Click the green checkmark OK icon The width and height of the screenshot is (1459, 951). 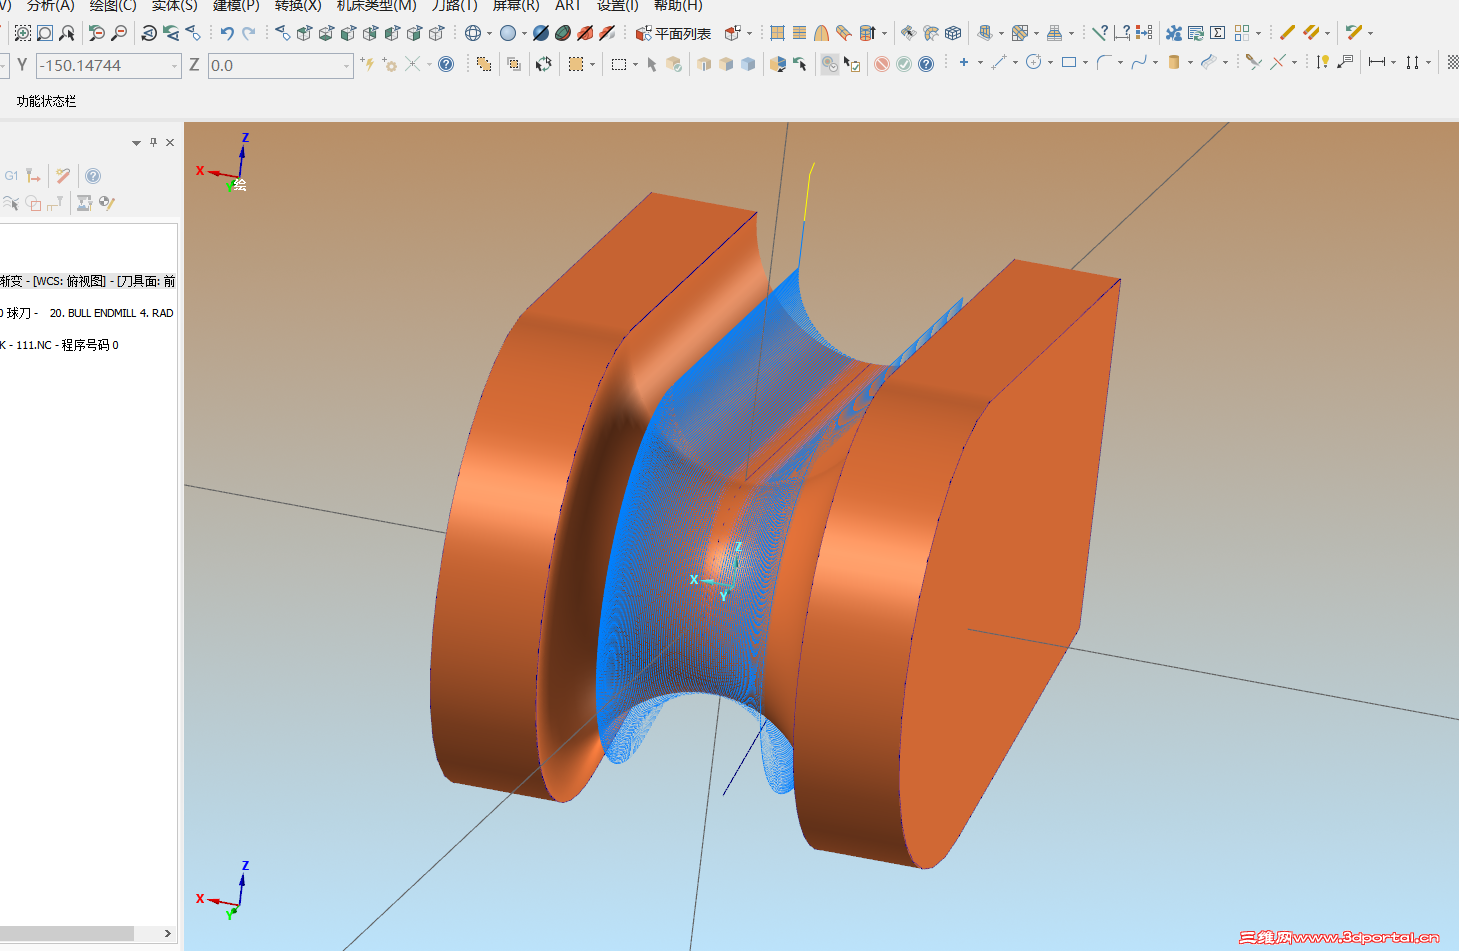(904, 64)
